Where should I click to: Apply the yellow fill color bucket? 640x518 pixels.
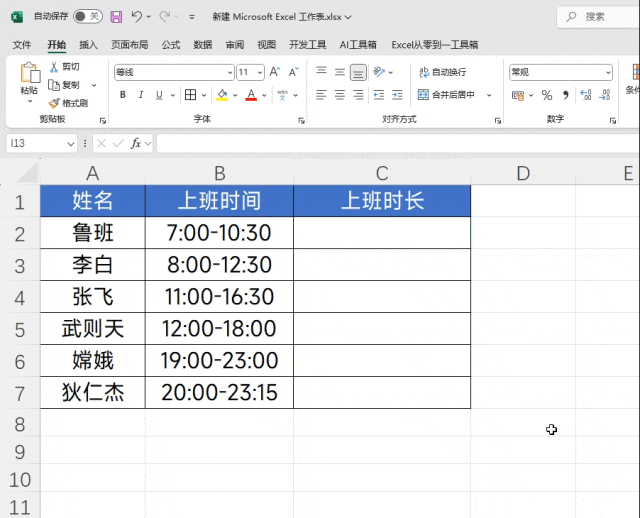pos(222,95)
